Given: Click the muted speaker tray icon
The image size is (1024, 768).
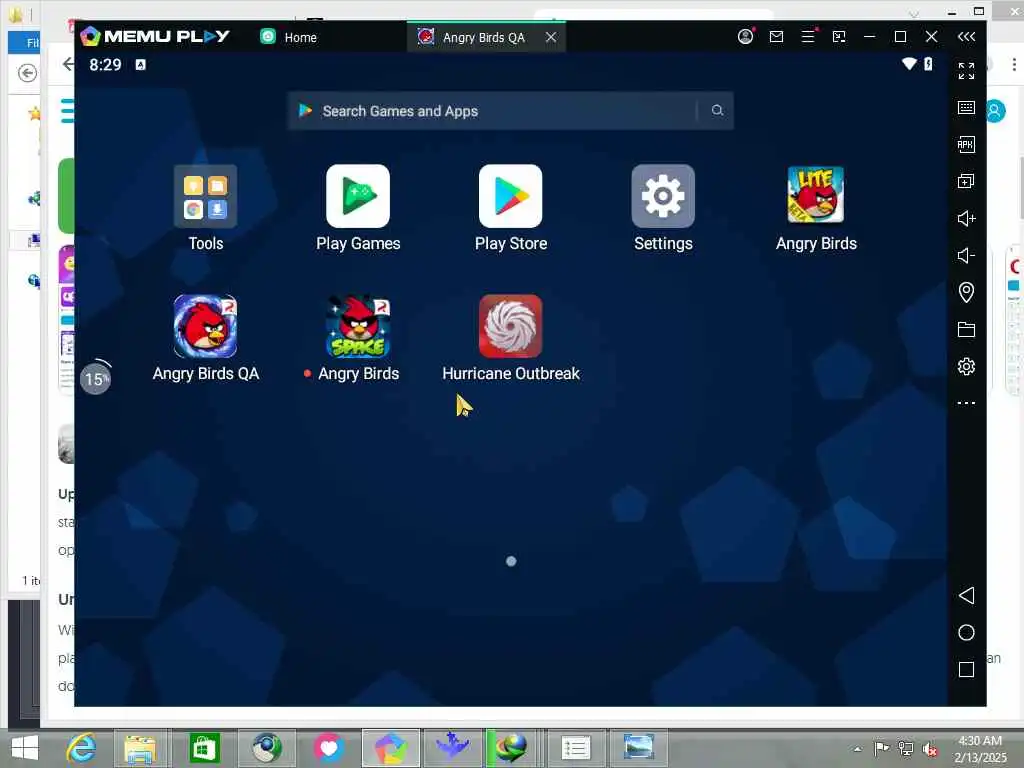Looking at the screenshot, I should [929, 749].
